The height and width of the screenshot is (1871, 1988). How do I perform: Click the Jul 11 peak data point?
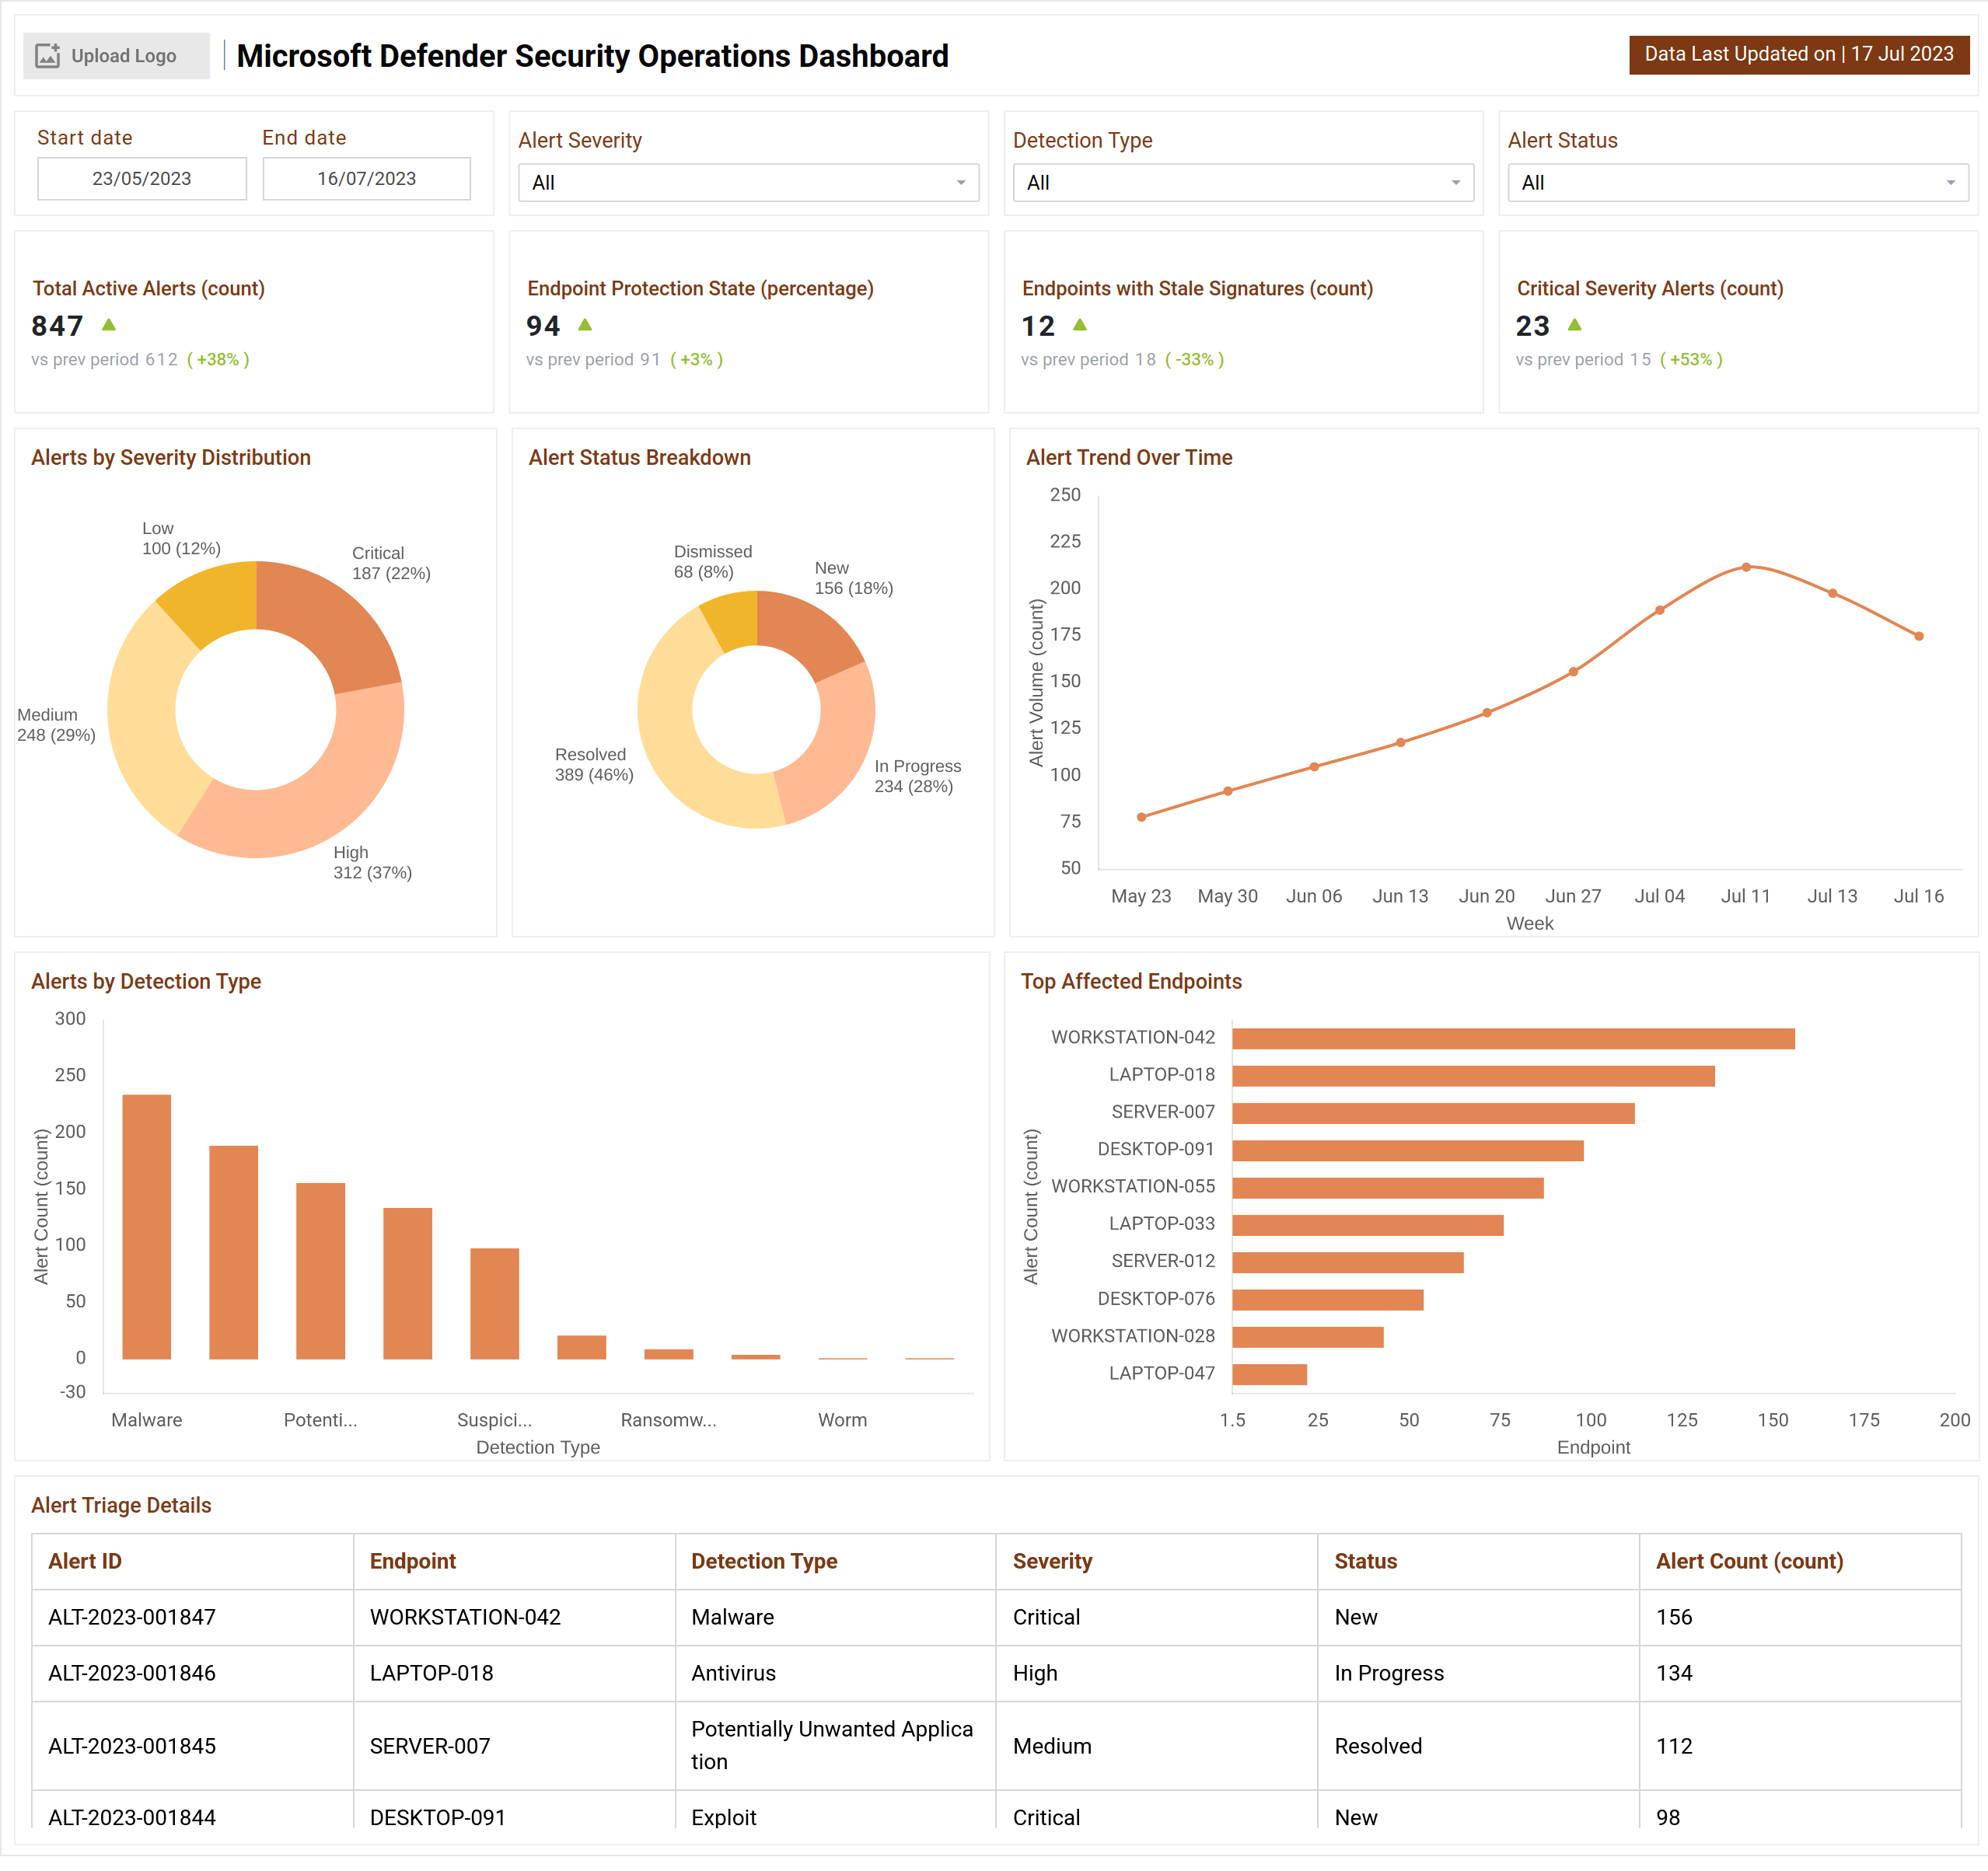click(x=1746, y=568)
